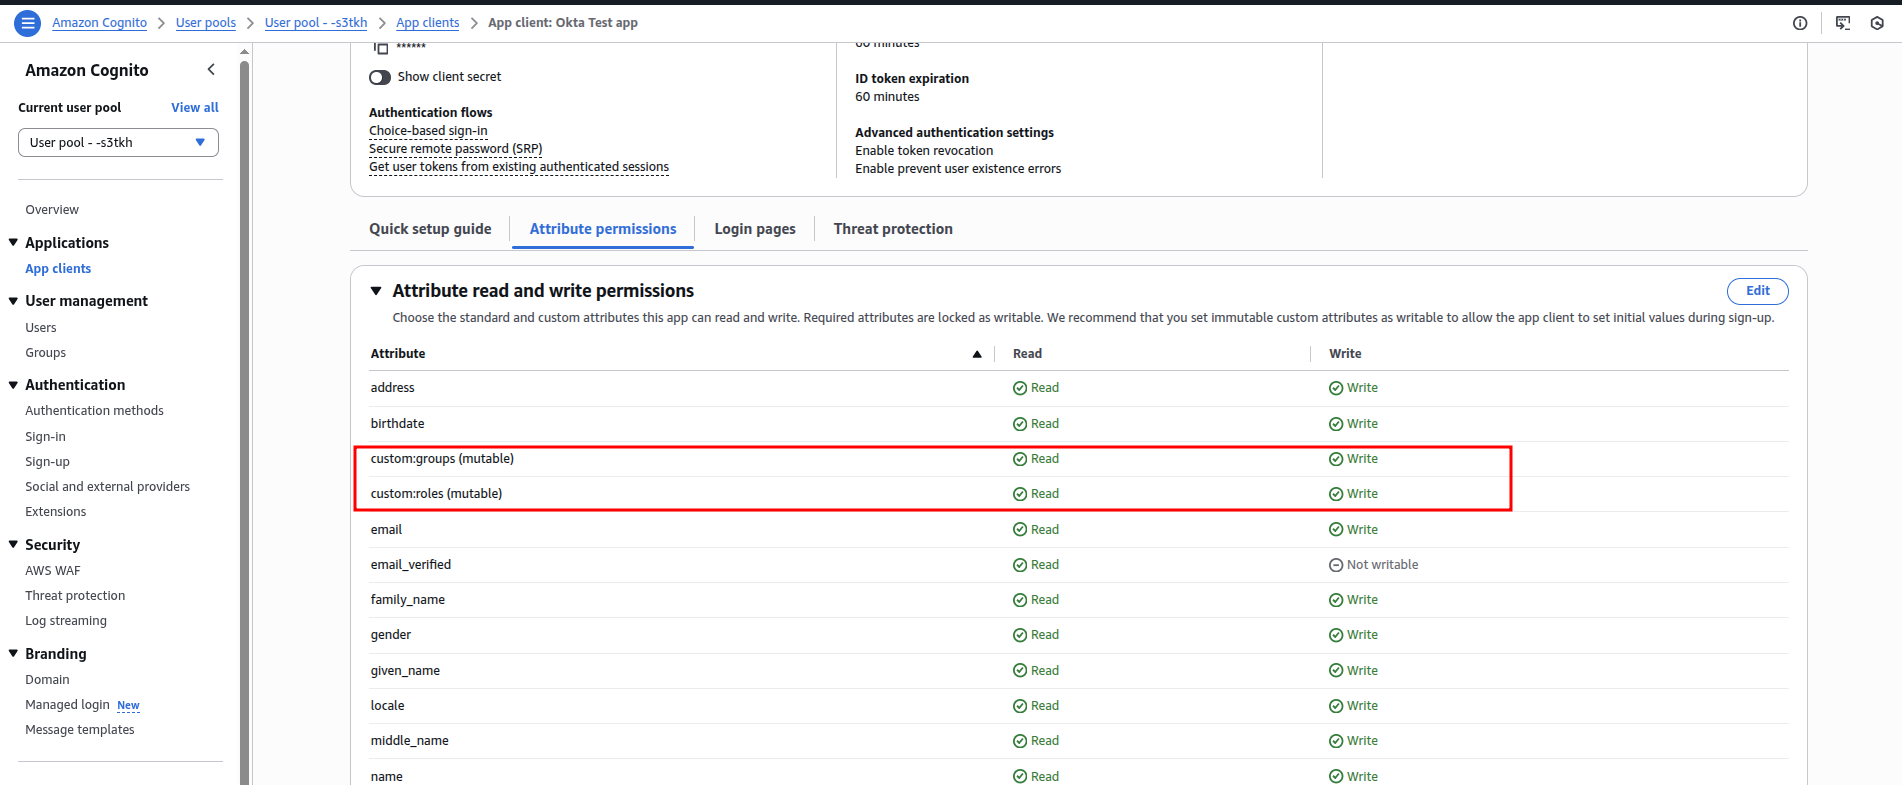Click the Not writable icon for email_verified
1902x785 pixels.
click(x=1336, y=565)
